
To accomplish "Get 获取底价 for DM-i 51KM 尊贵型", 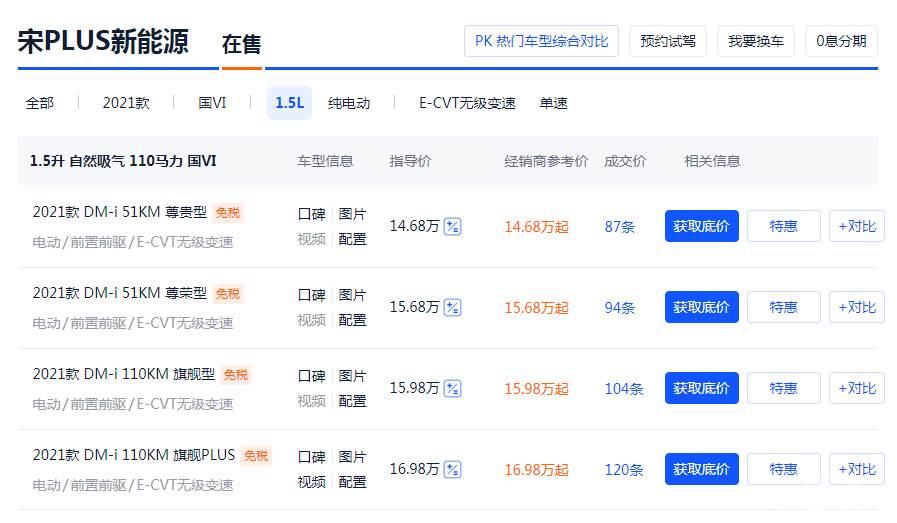I will (x=701, y=227).
